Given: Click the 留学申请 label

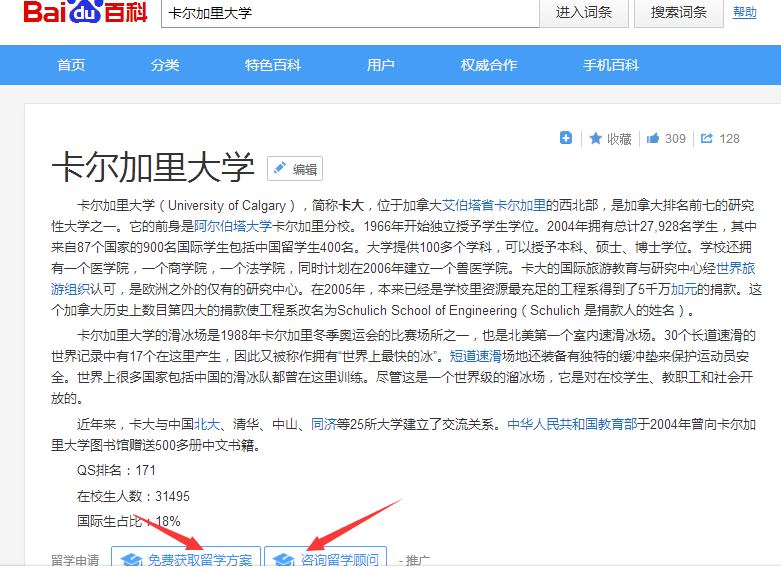Looking at the screenshot, I should pos(76,560).
